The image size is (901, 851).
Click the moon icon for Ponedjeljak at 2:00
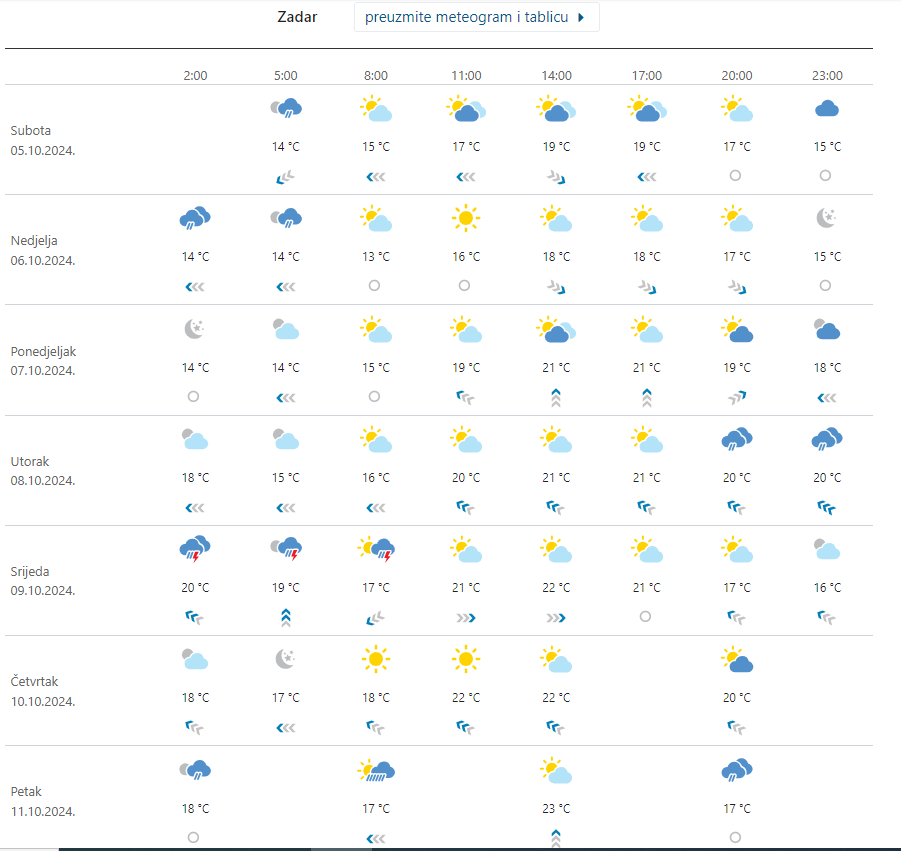coord(195,329)
